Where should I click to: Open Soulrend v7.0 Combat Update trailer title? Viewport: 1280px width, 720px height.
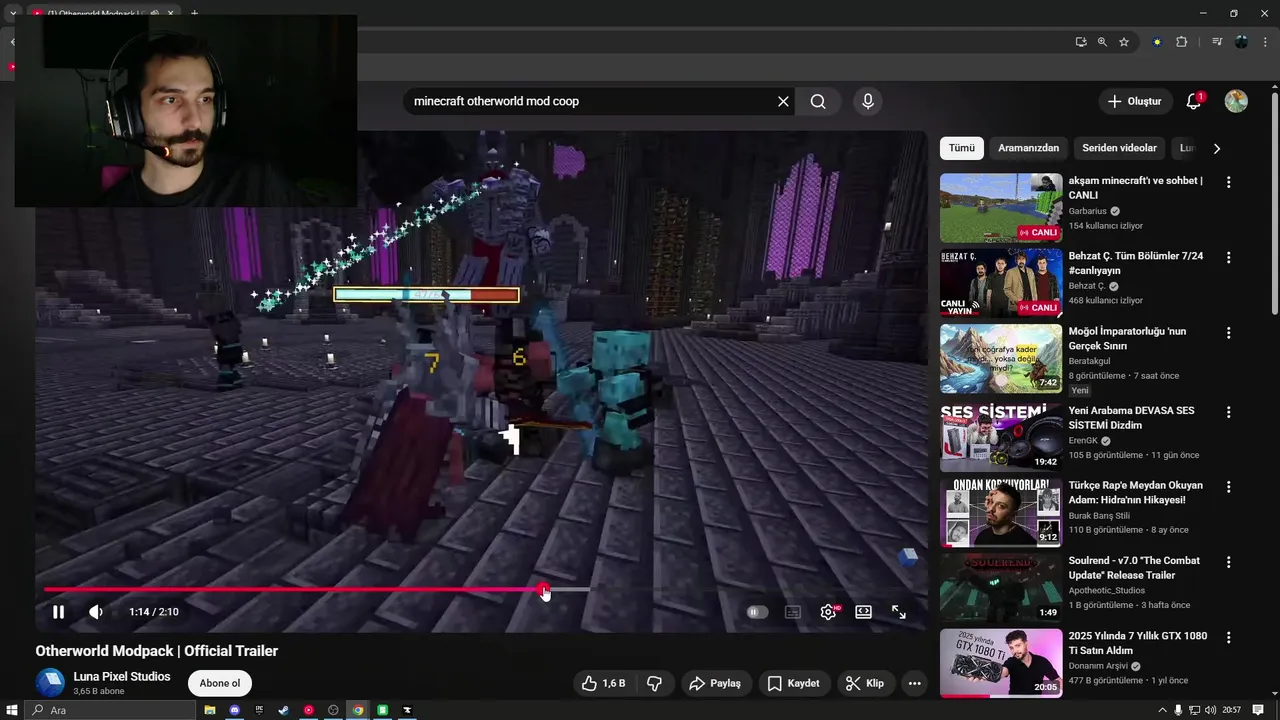pos(1134,568)
